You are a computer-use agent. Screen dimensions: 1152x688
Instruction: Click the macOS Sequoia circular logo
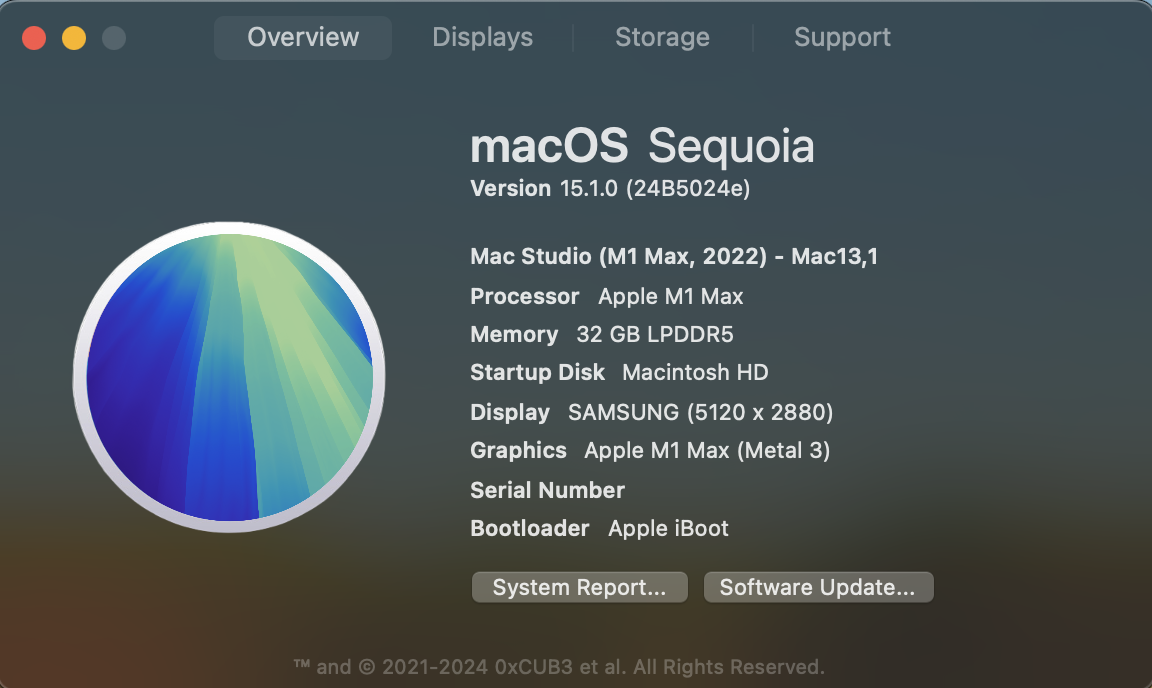pyautogui.click(x=229, y=377)
